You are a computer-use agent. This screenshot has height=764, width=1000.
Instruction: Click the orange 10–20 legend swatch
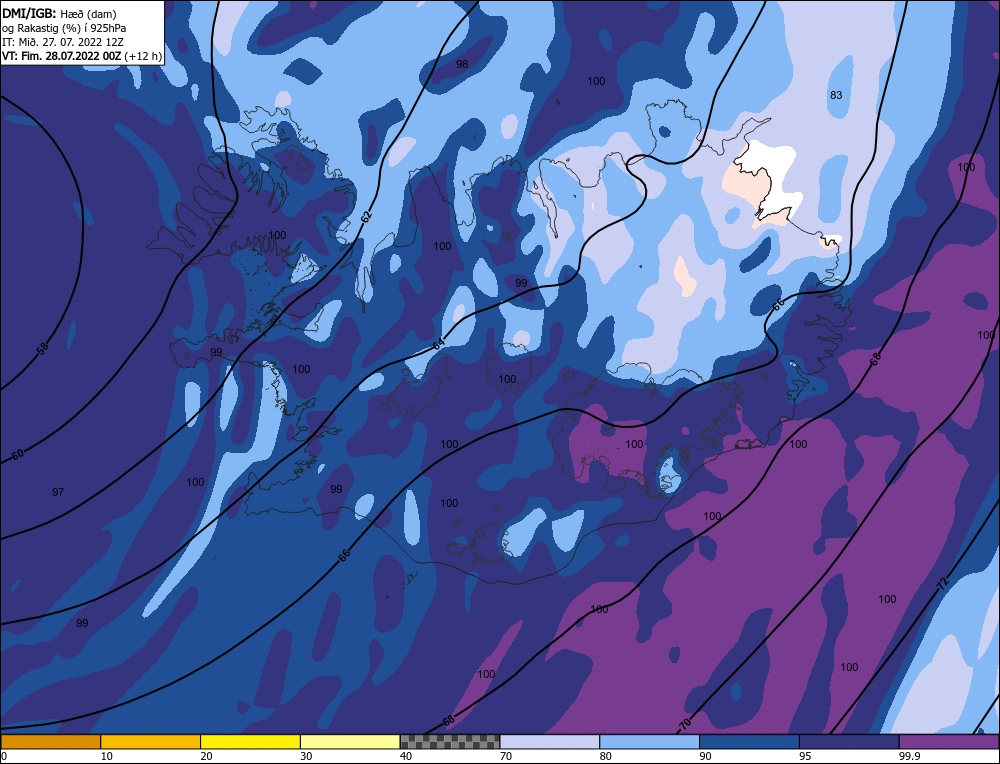tap(151, 742)
